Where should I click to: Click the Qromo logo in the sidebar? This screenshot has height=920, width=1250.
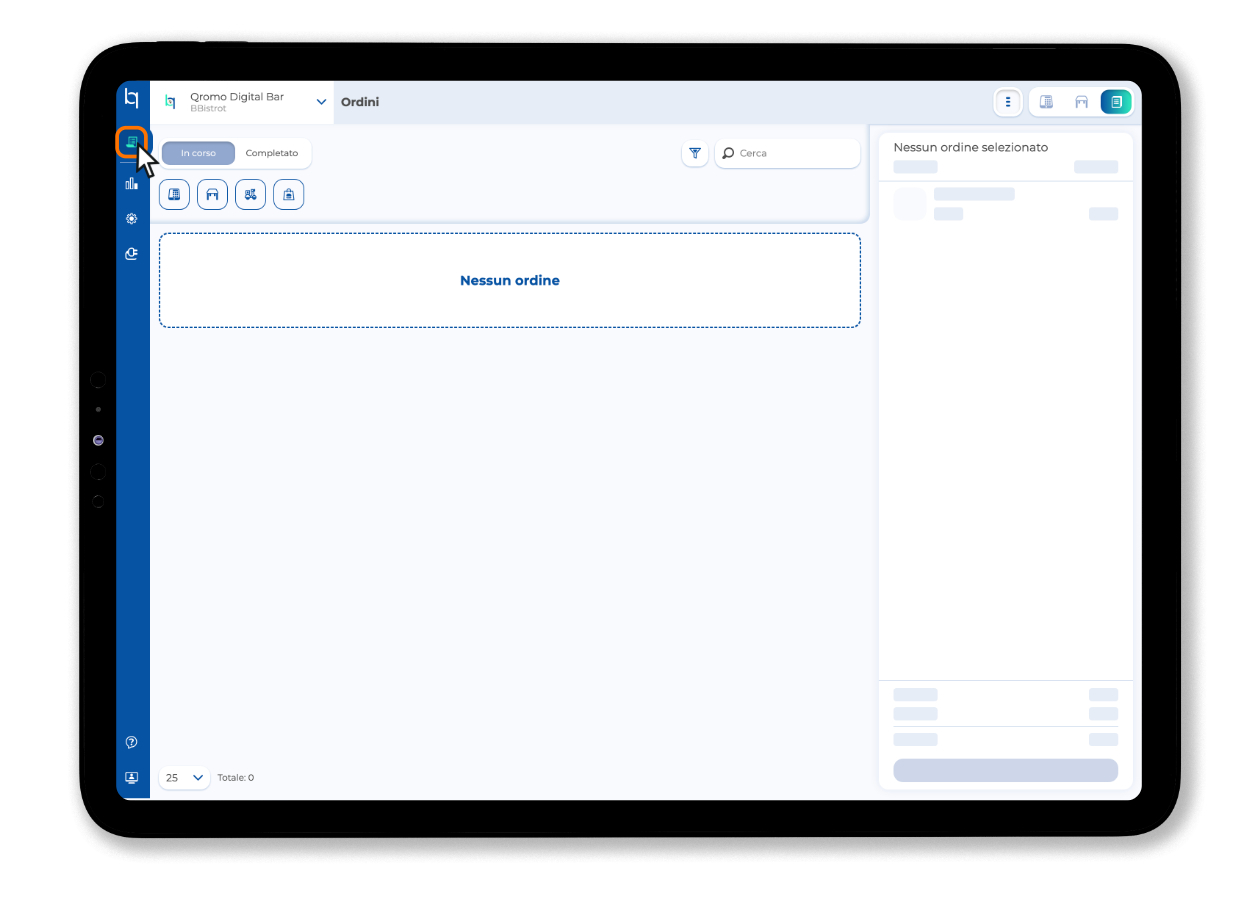tap(131, 98)
